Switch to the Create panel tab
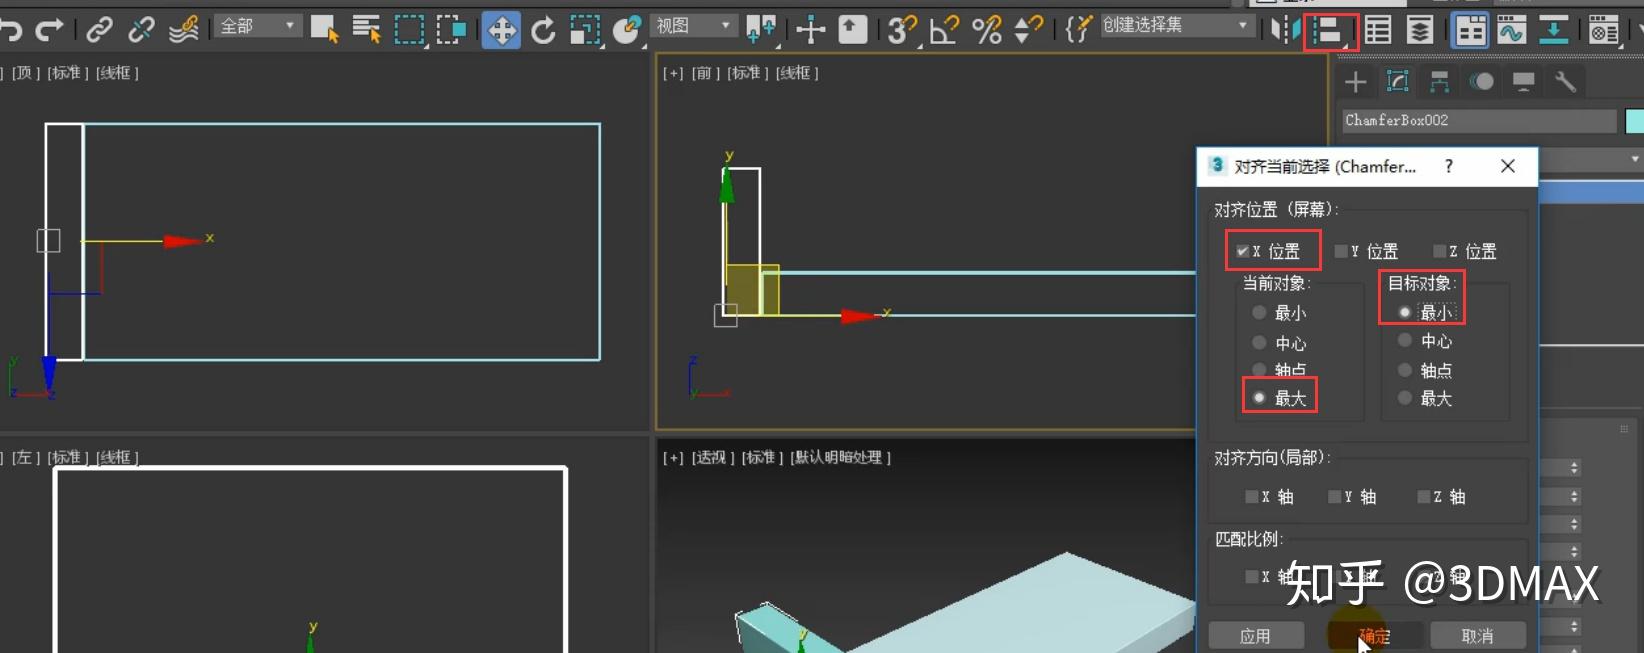 [x=1356, y=82]
